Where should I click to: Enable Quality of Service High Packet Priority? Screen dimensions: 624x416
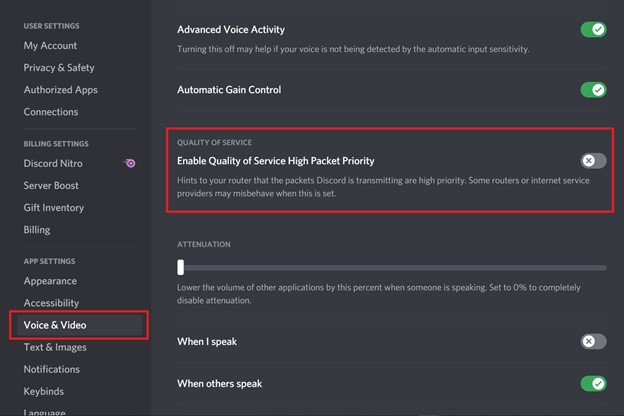(593, 161)
